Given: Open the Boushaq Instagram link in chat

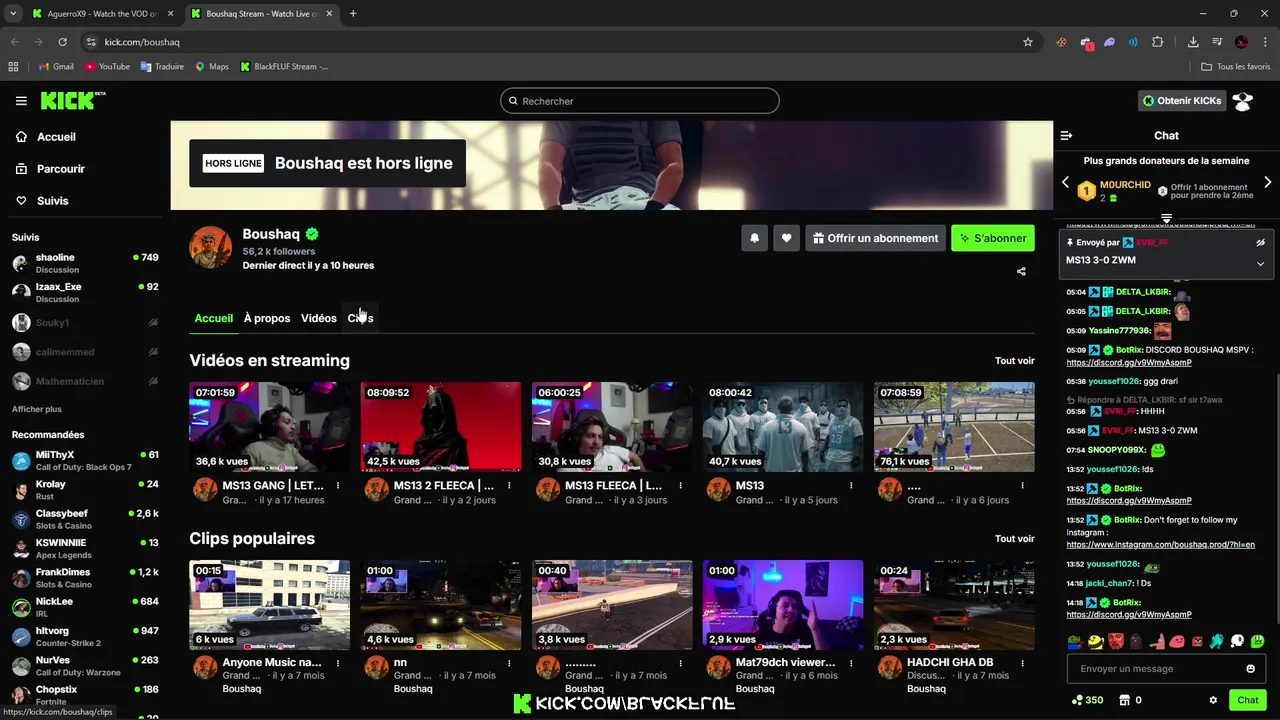Looking at the screenshot, I should [1160, 545].
